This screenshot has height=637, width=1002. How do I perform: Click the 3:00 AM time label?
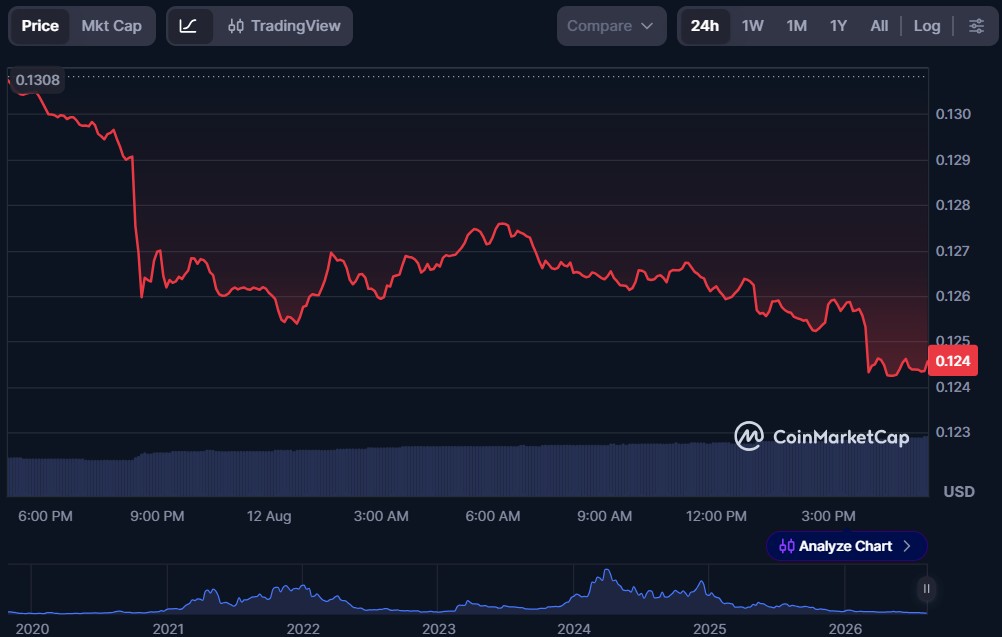click(x=381, y=516)
